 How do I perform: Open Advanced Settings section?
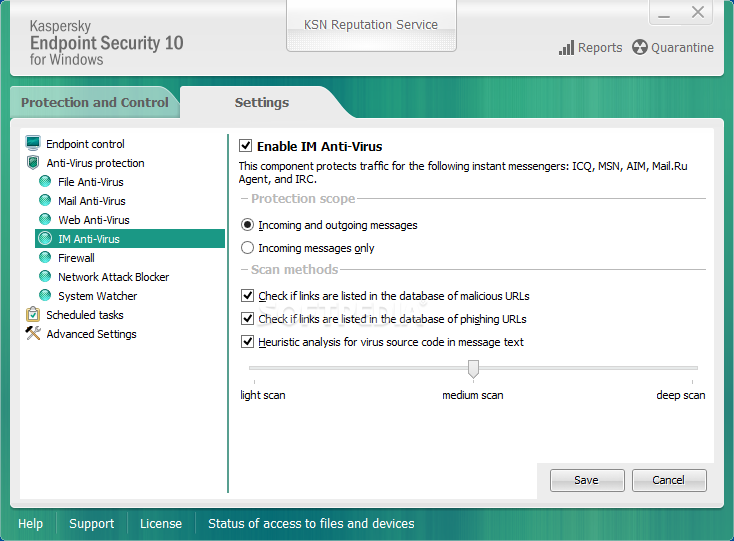[91, 334]
